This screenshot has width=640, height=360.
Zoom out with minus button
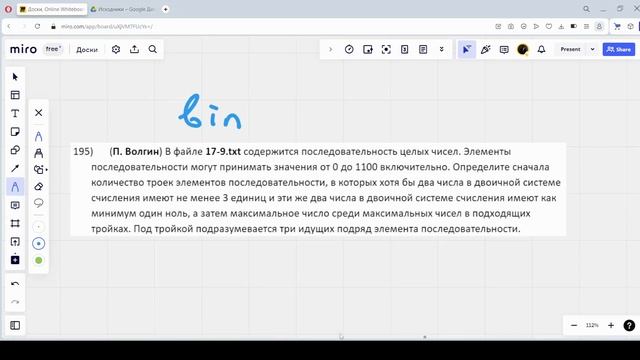[574, 325]
